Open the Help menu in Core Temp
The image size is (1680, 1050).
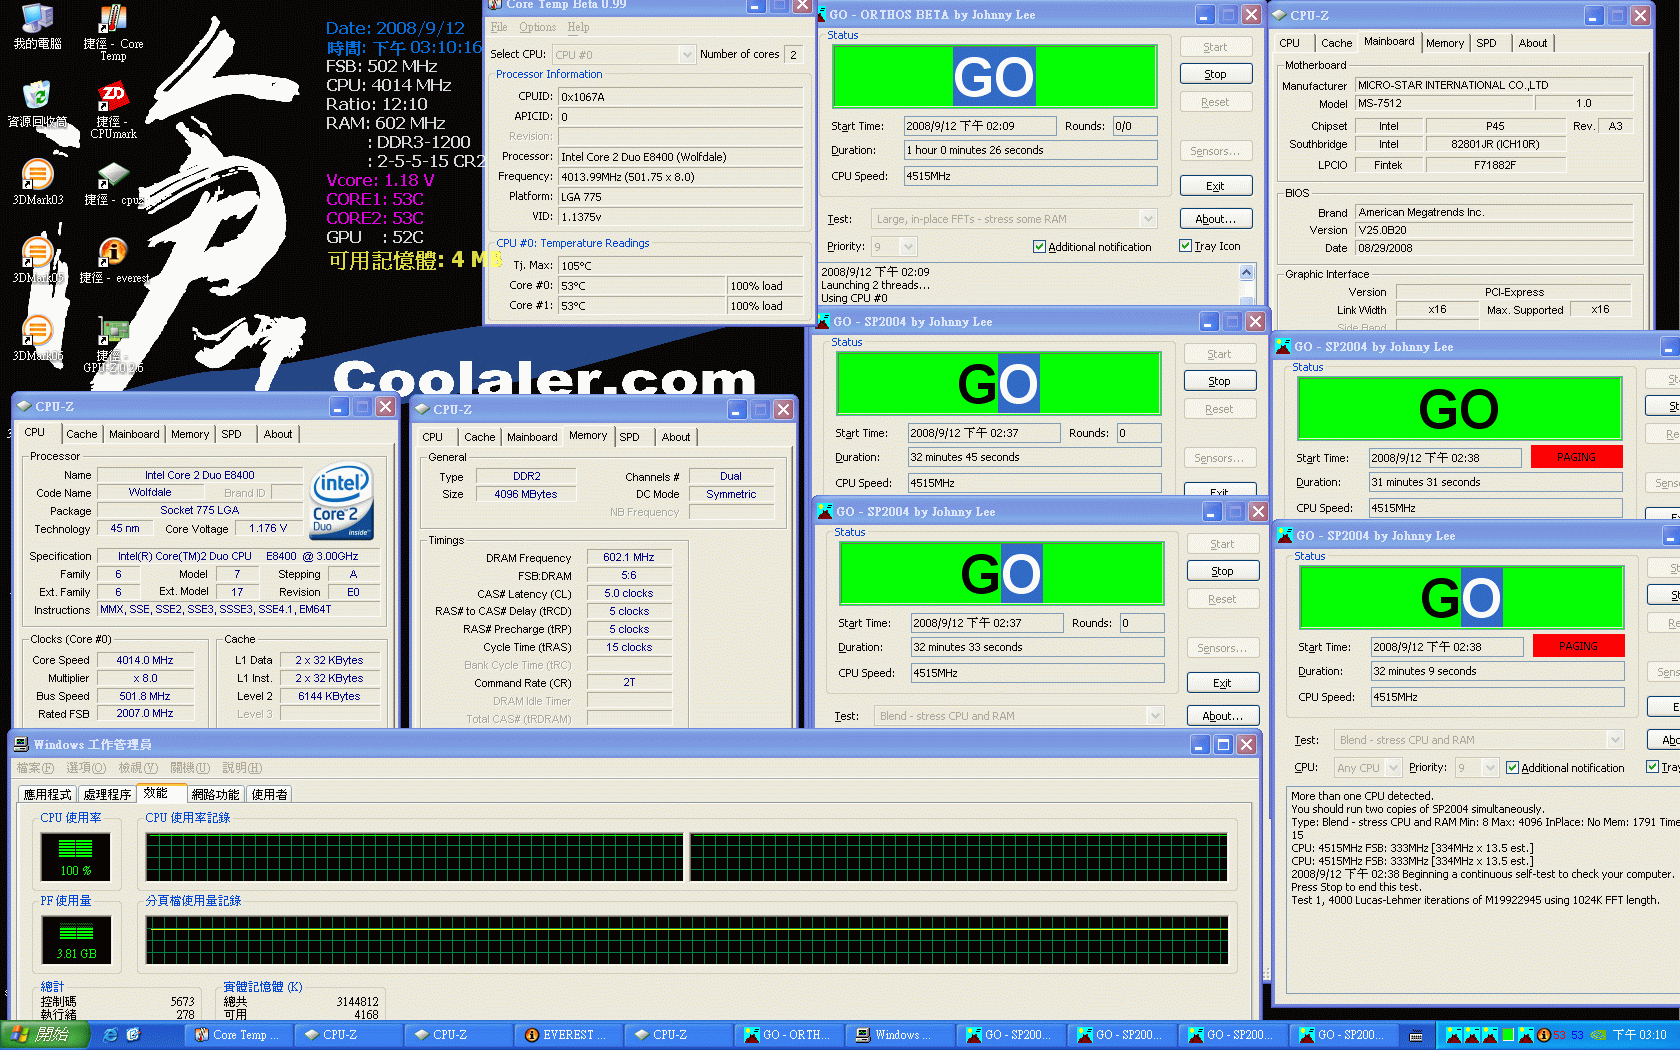578,27
